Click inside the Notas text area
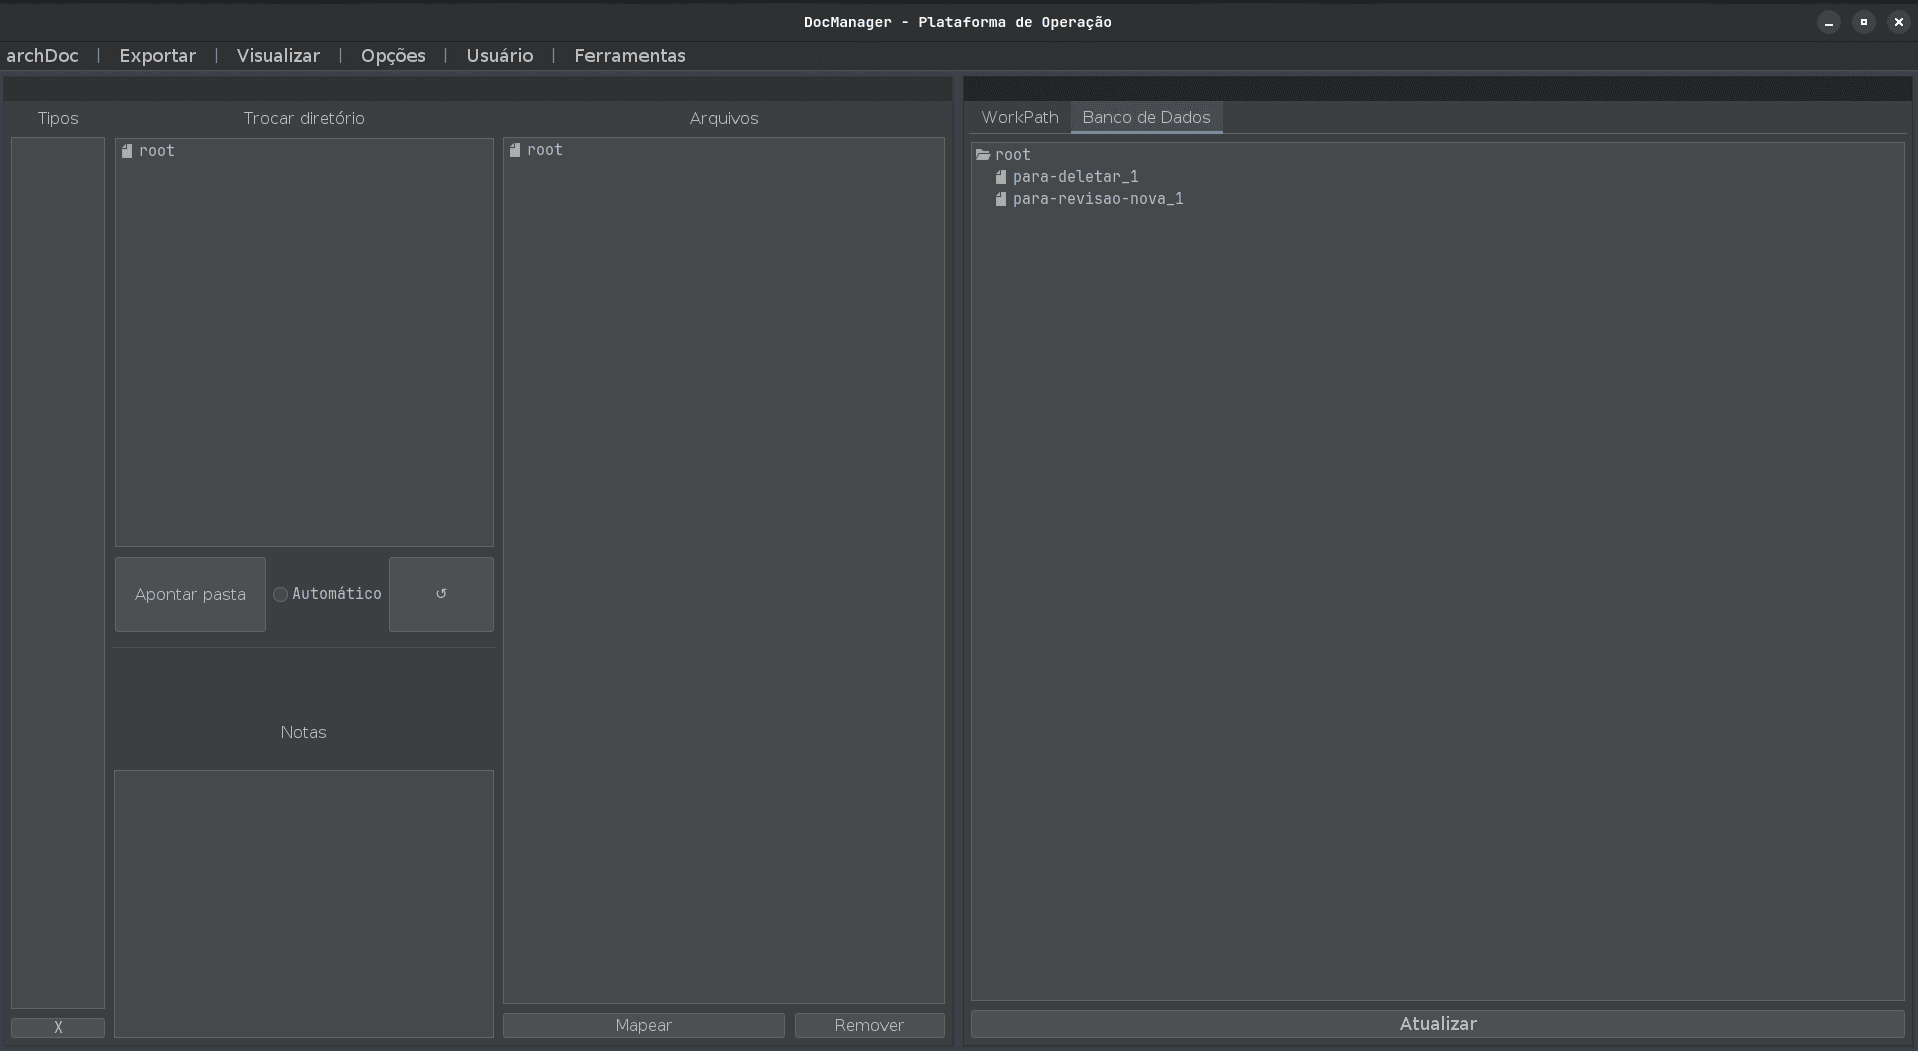1918x1051 pixels. pos(304,903)
